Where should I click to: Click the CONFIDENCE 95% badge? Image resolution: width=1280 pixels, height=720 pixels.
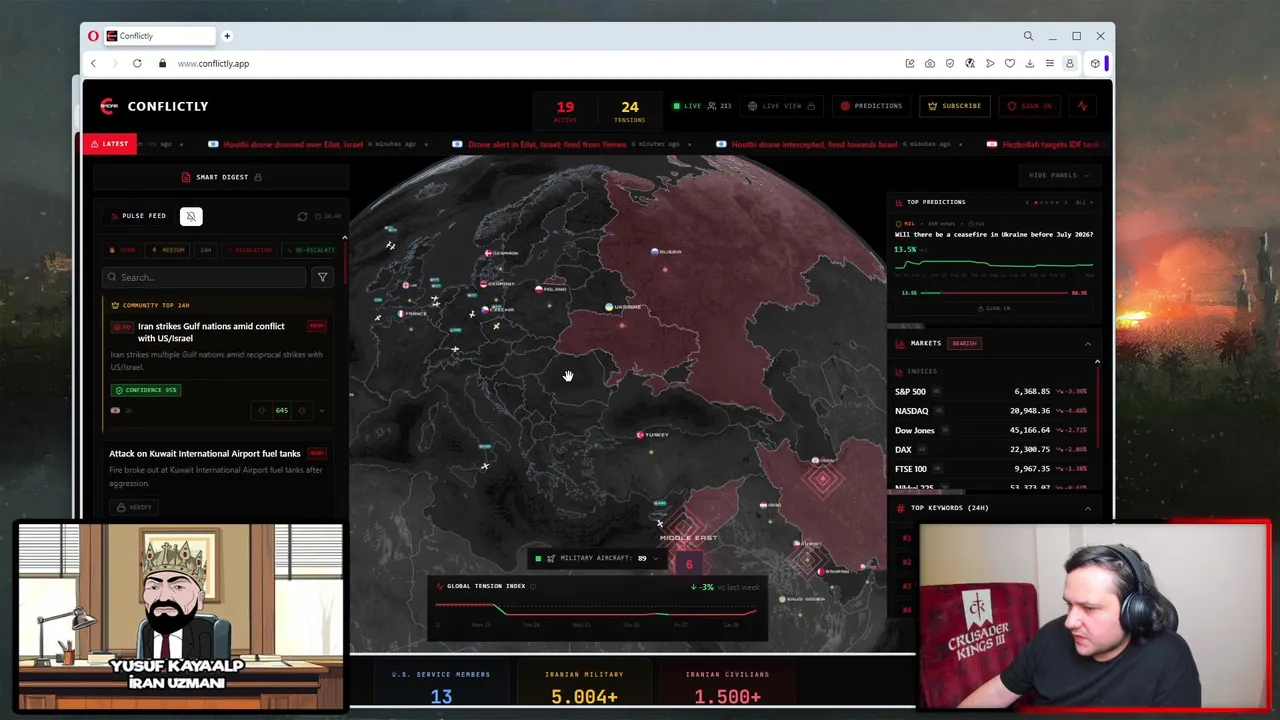pyautogui.click(x=145, y=390)
